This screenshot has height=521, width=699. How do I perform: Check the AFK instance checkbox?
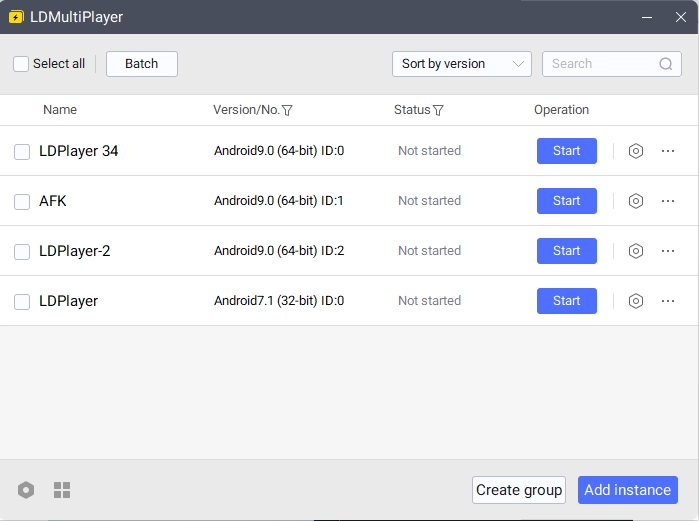[x=22, y=202]
